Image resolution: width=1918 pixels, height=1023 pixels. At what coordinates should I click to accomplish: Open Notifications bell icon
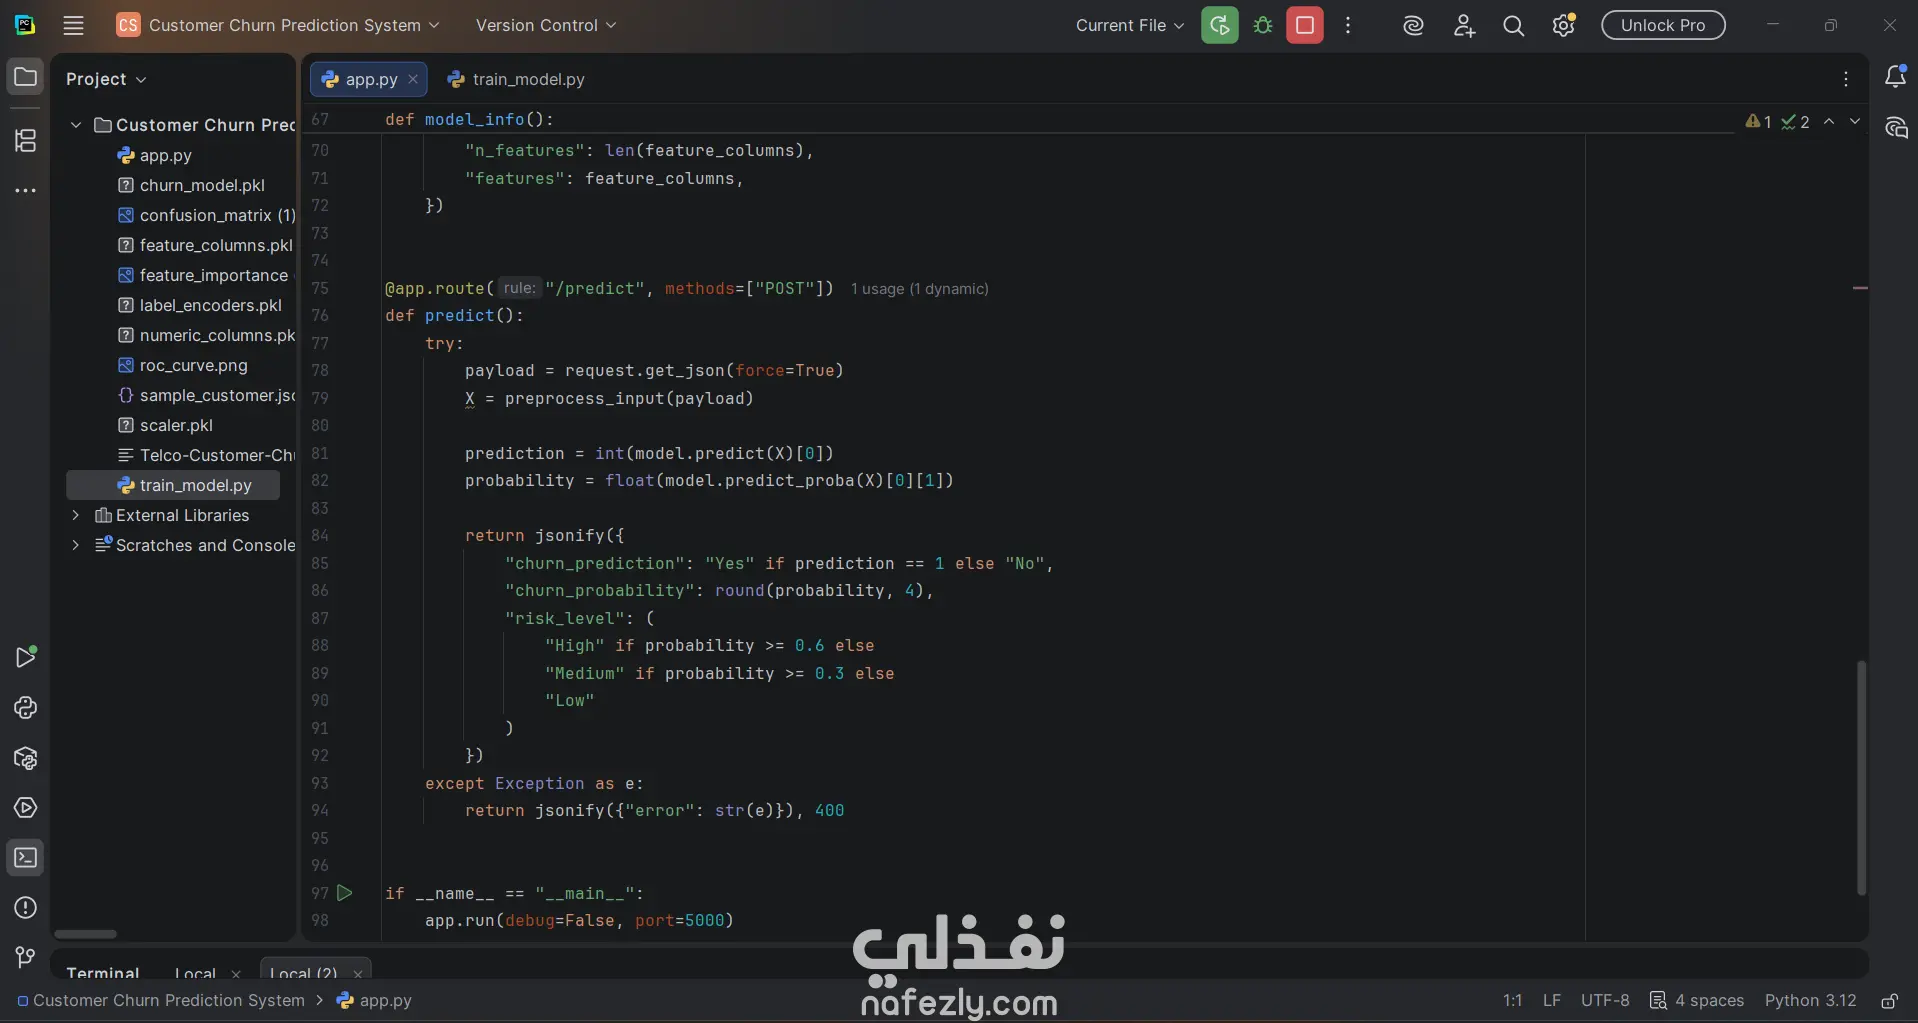pyautogui.click(x=1895, y=77)
